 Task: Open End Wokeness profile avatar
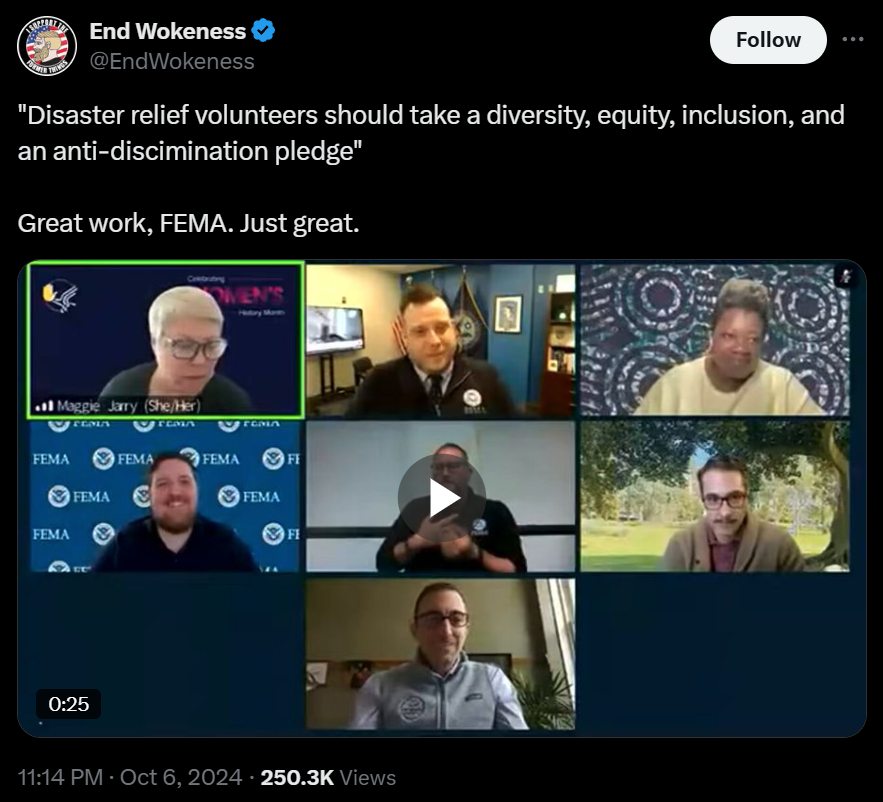47,46
